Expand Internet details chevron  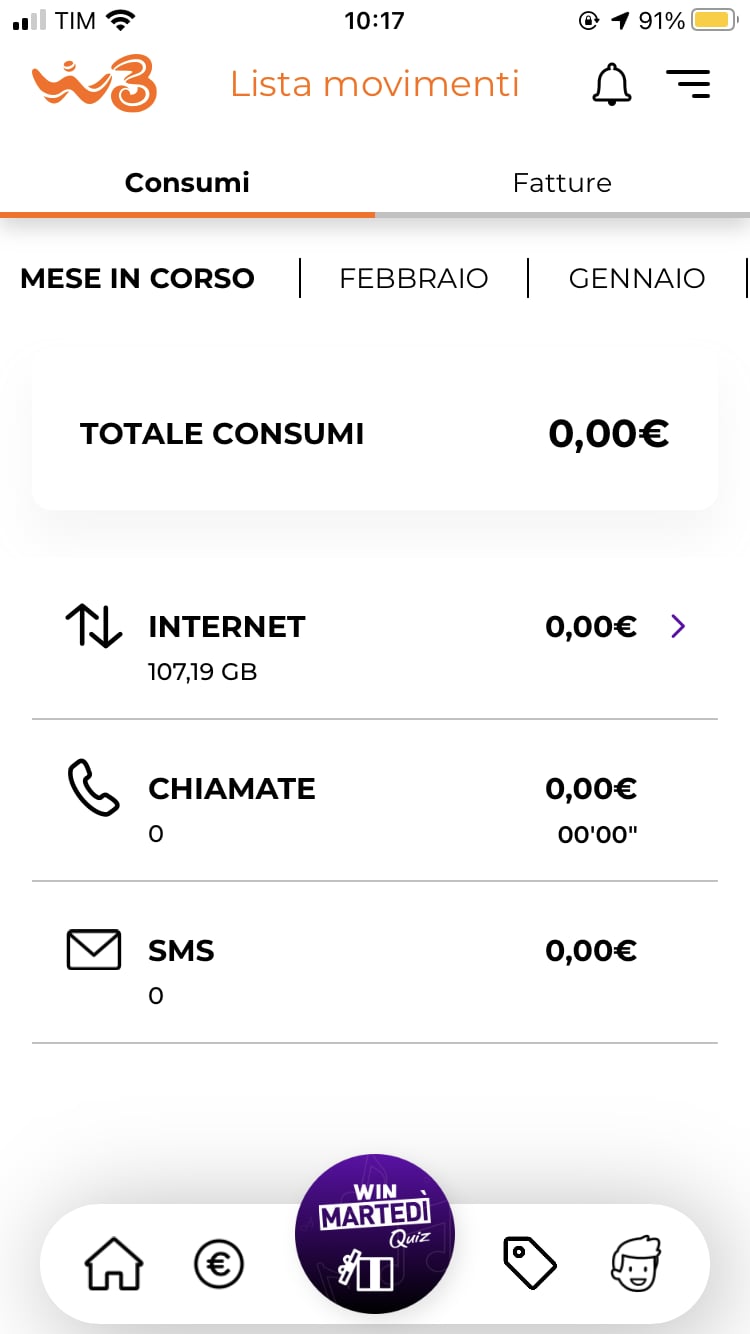click(679, 627)
